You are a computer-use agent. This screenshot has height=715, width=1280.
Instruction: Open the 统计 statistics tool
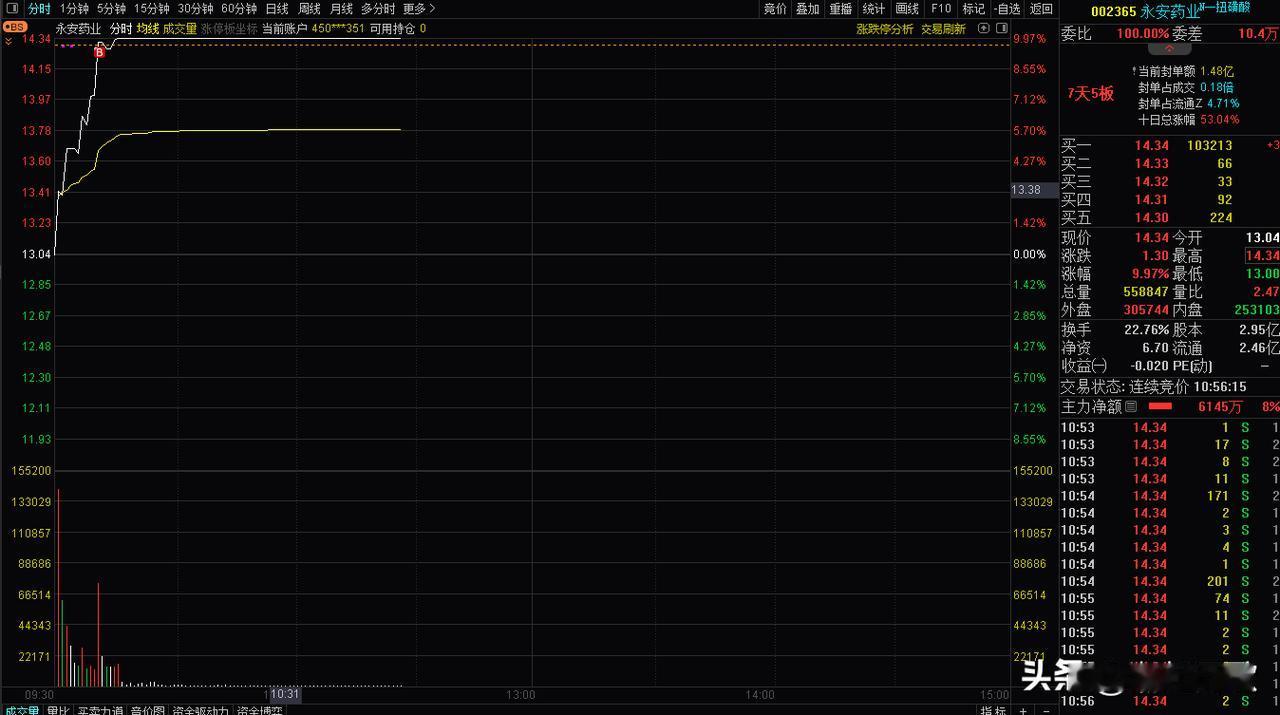tap(873, 9)
